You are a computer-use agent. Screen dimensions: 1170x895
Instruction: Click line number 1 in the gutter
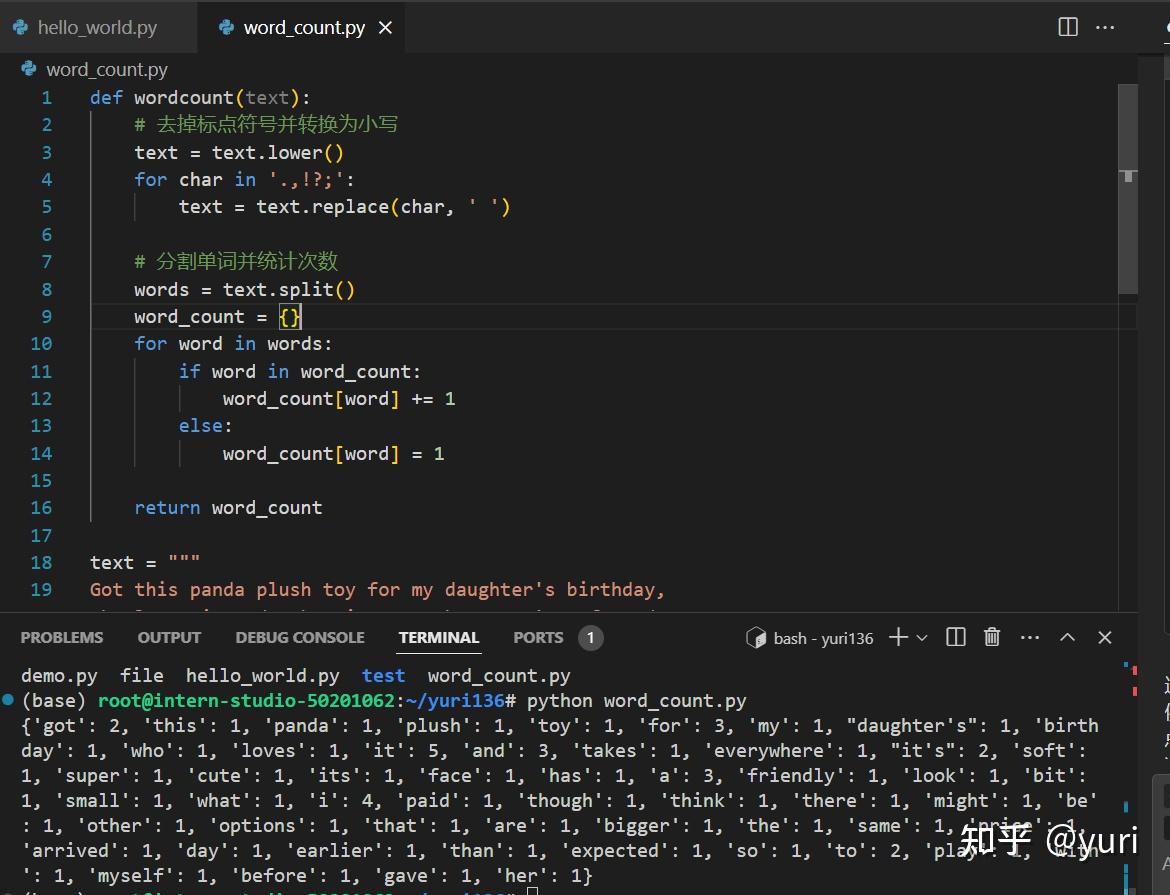pyautogui.click(x=46, y=98)
